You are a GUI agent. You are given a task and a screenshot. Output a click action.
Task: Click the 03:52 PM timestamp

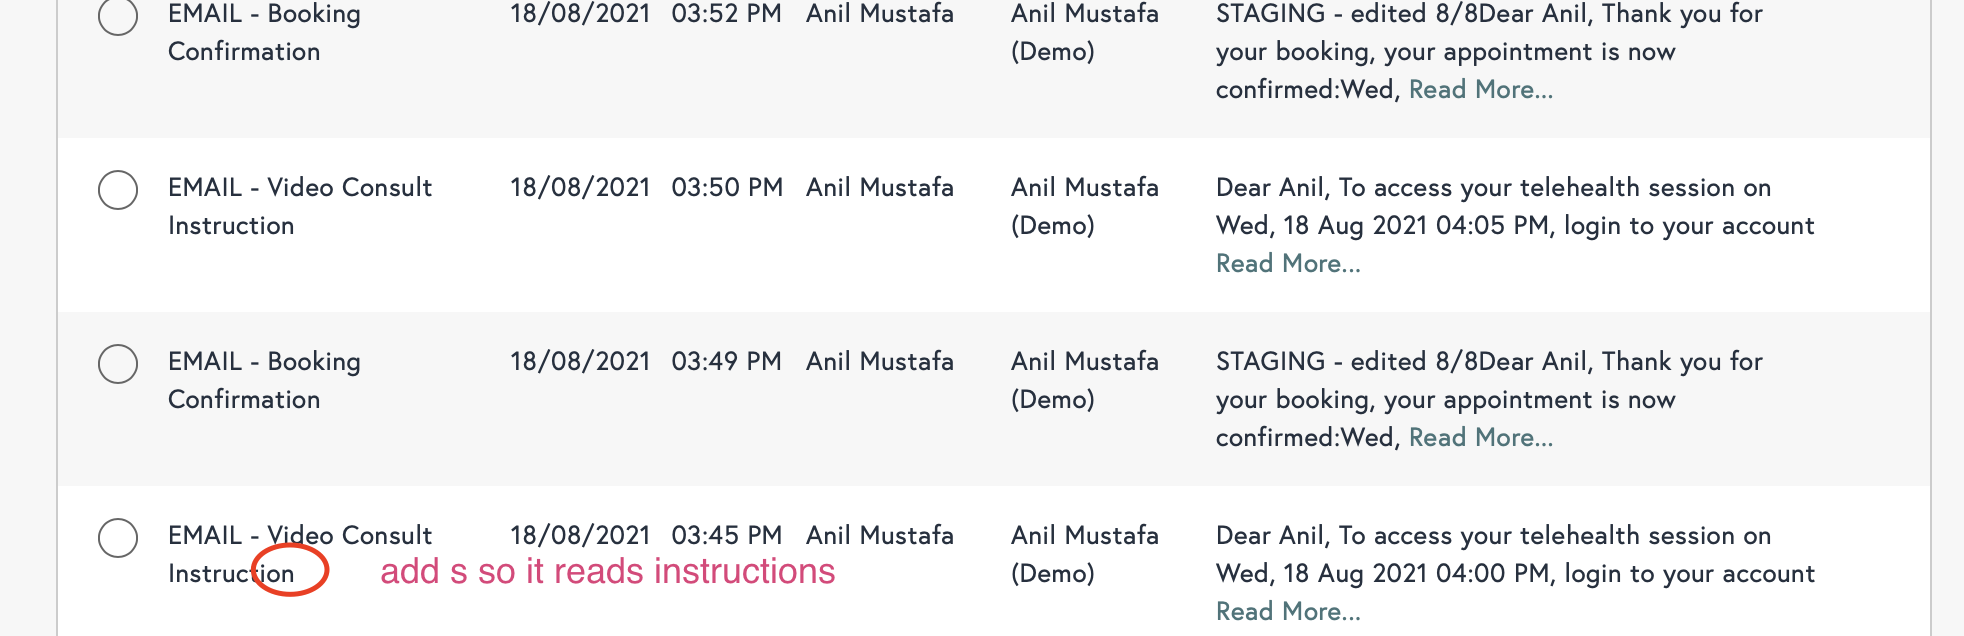click(727, 14)
